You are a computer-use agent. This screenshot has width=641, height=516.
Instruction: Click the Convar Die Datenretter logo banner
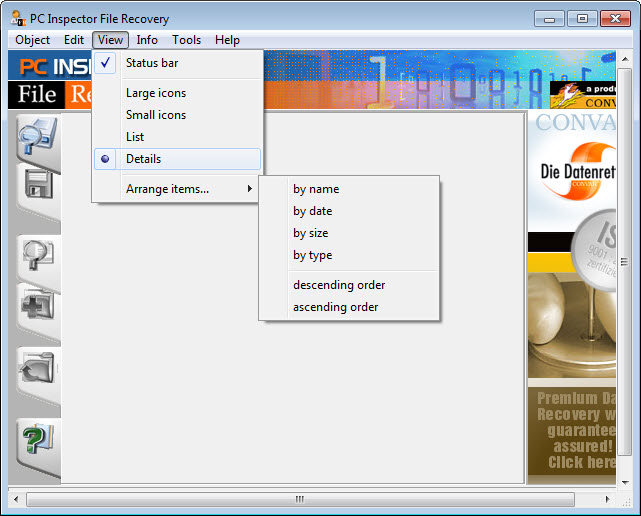(x=572, y=172)
